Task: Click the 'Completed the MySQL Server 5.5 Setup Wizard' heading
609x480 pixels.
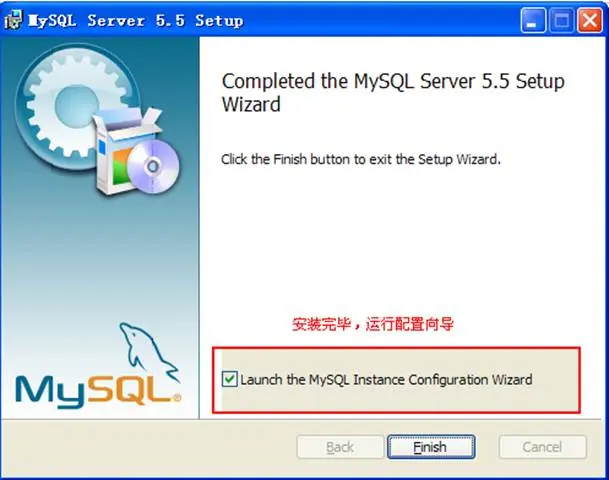Action: 393,93
